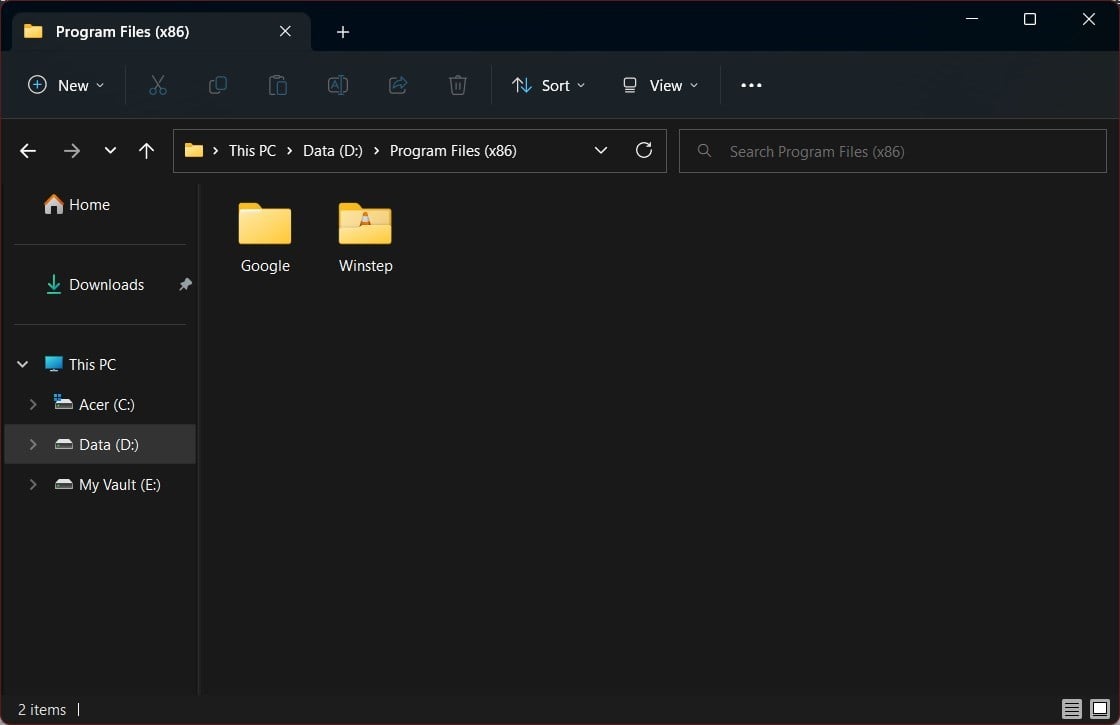Go to Data (D:) via breadcrumb
The height and width of the screenshot is (725, 1120).
[x=332, y=150]
